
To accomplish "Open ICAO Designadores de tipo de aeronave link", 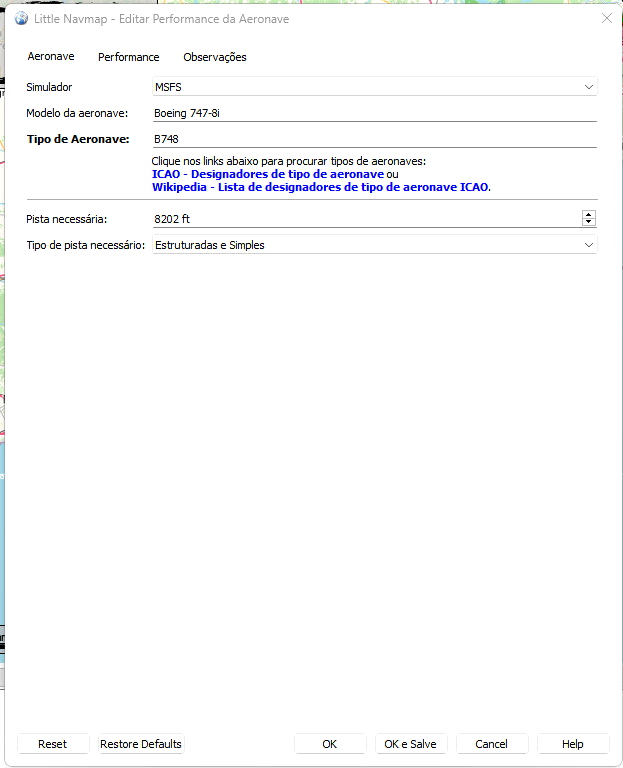I will (x=267, y=174).
